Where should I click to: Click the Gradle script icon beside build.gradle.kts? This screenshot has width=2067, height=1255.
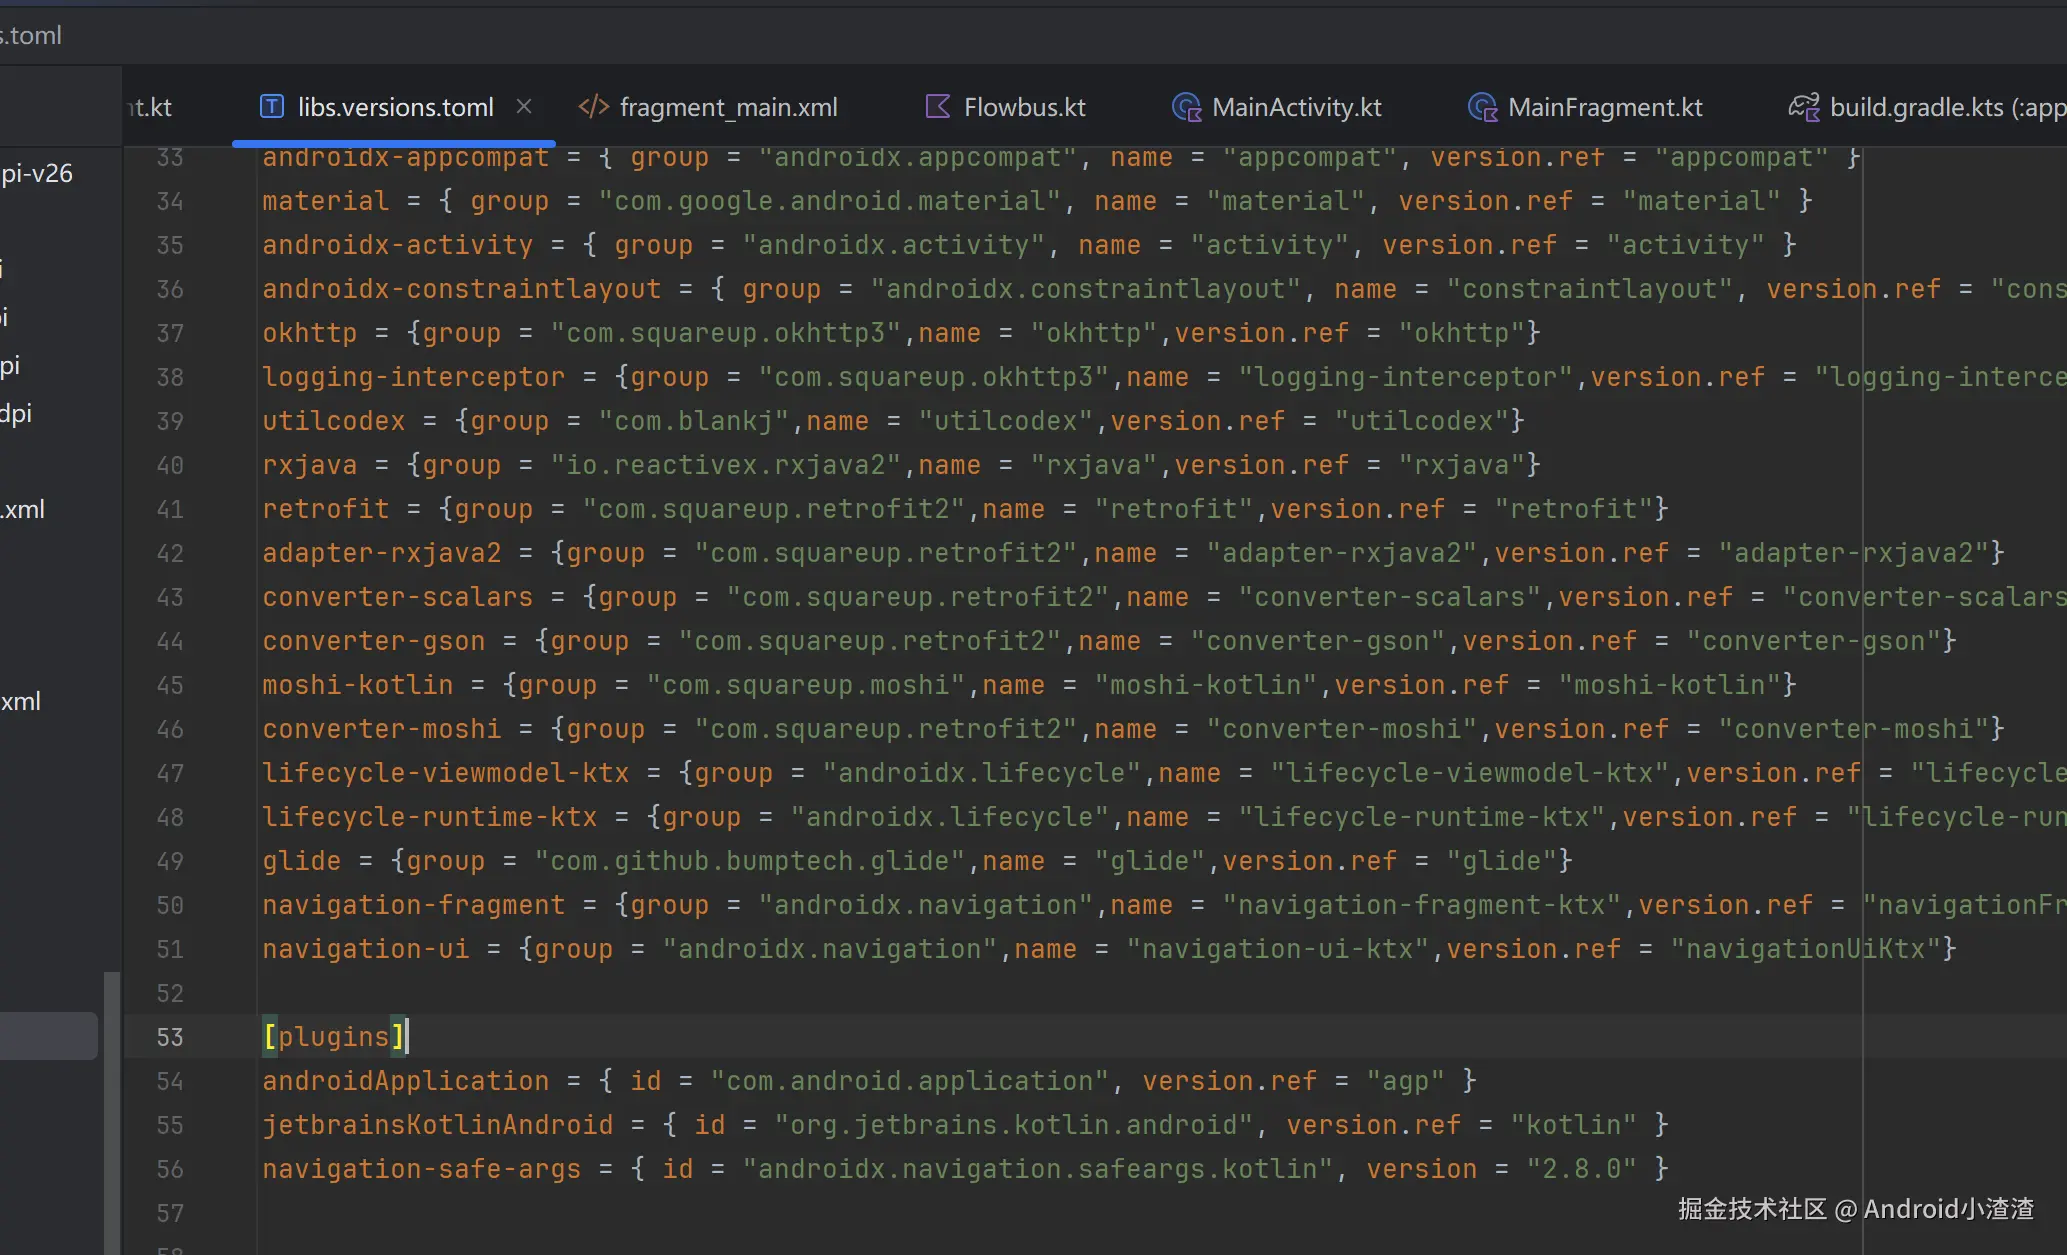(x=1804, y=107)
